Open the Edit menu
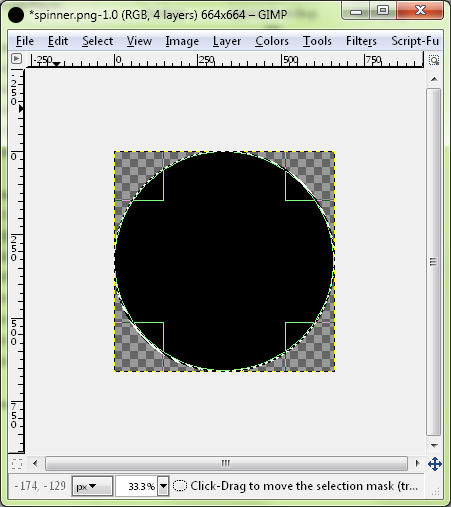 [58, 41]
